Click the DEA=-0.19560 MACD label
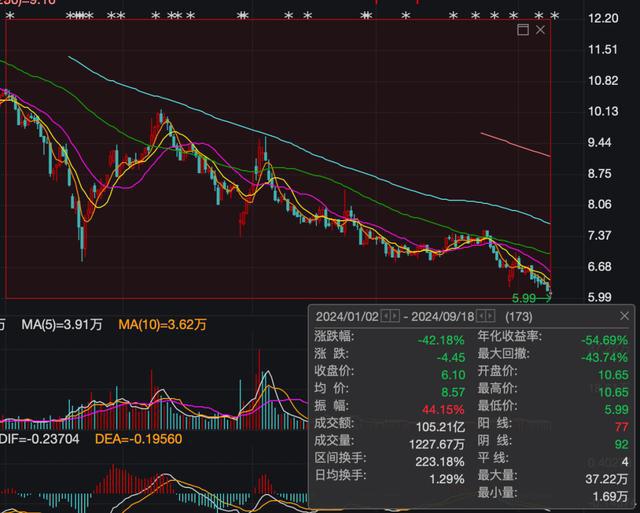 138,439
